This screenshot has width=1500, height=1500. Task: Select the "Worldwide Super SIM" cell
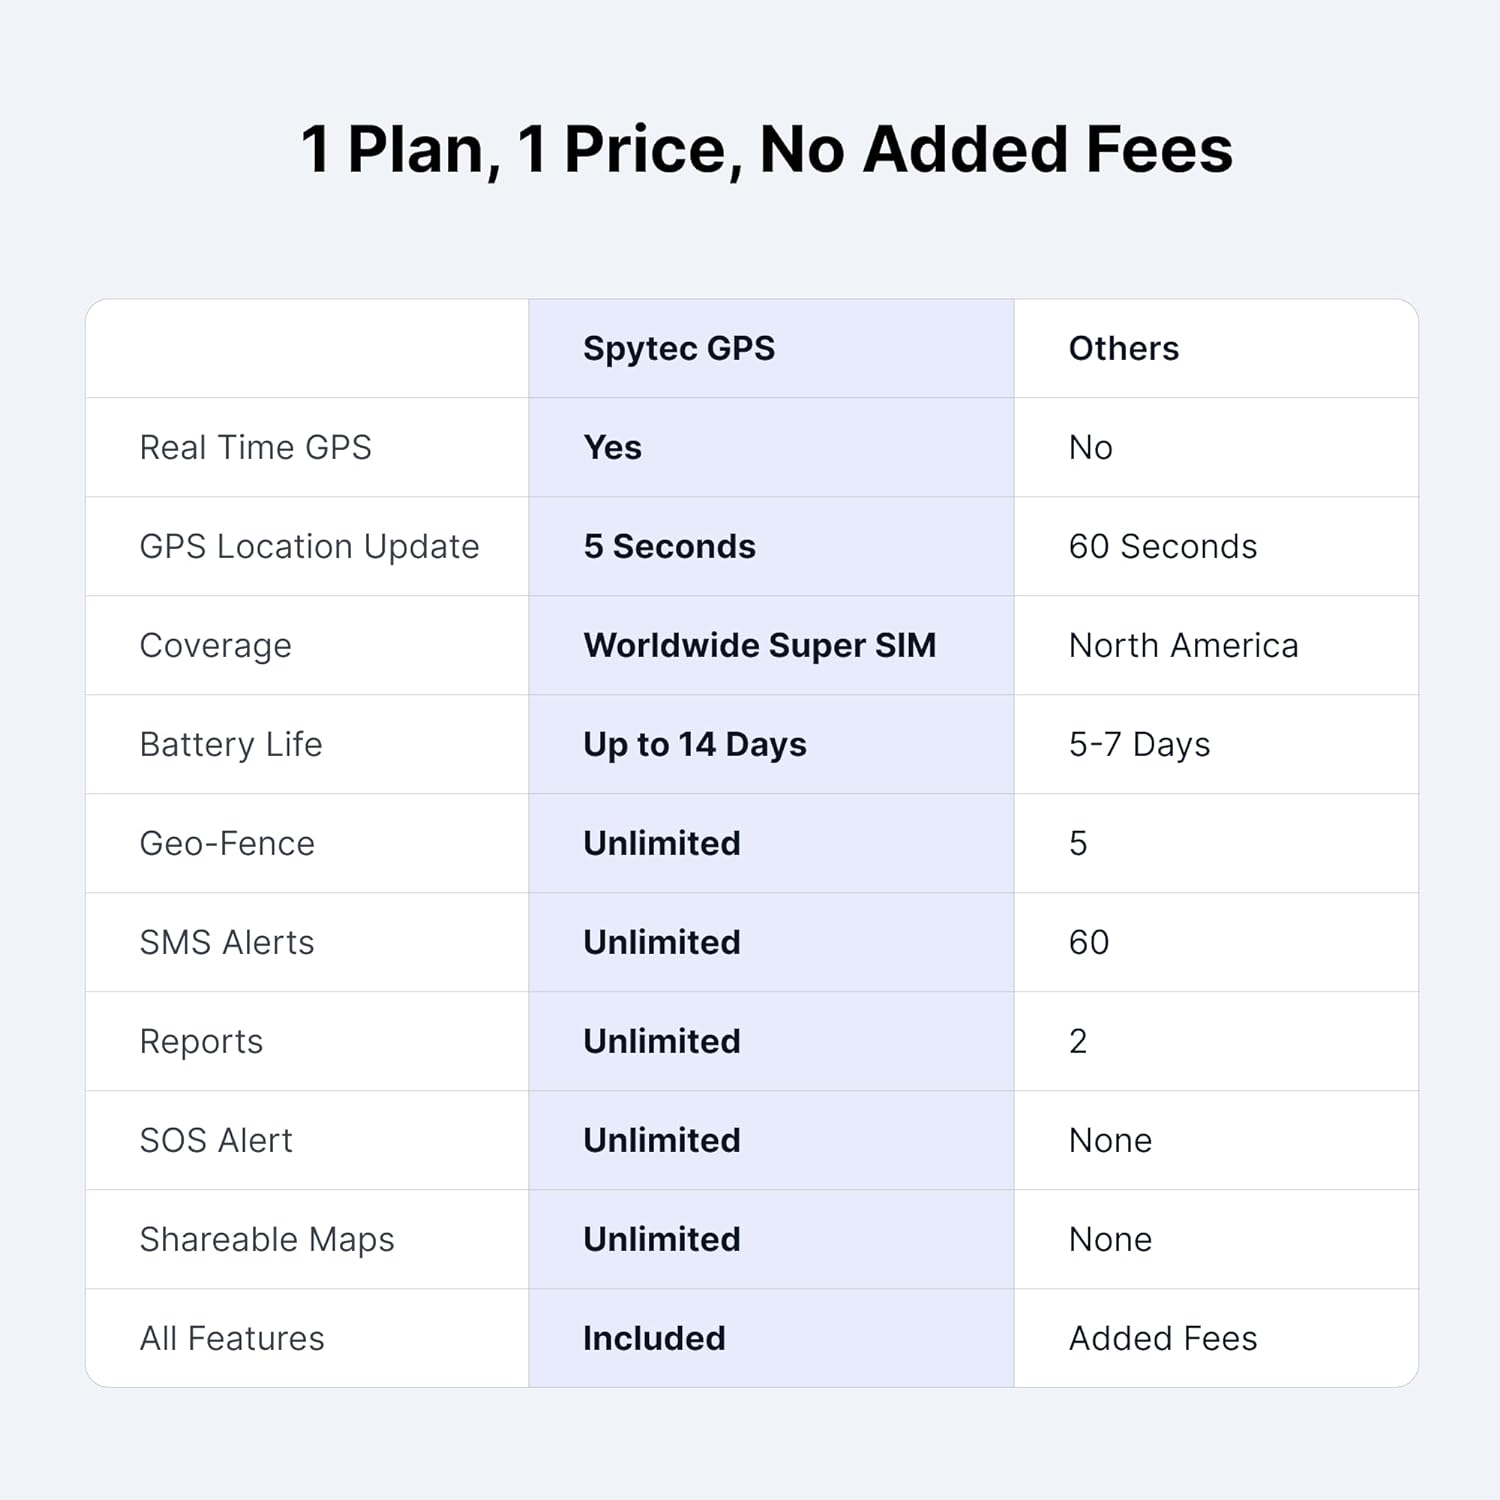pos(759,645)
